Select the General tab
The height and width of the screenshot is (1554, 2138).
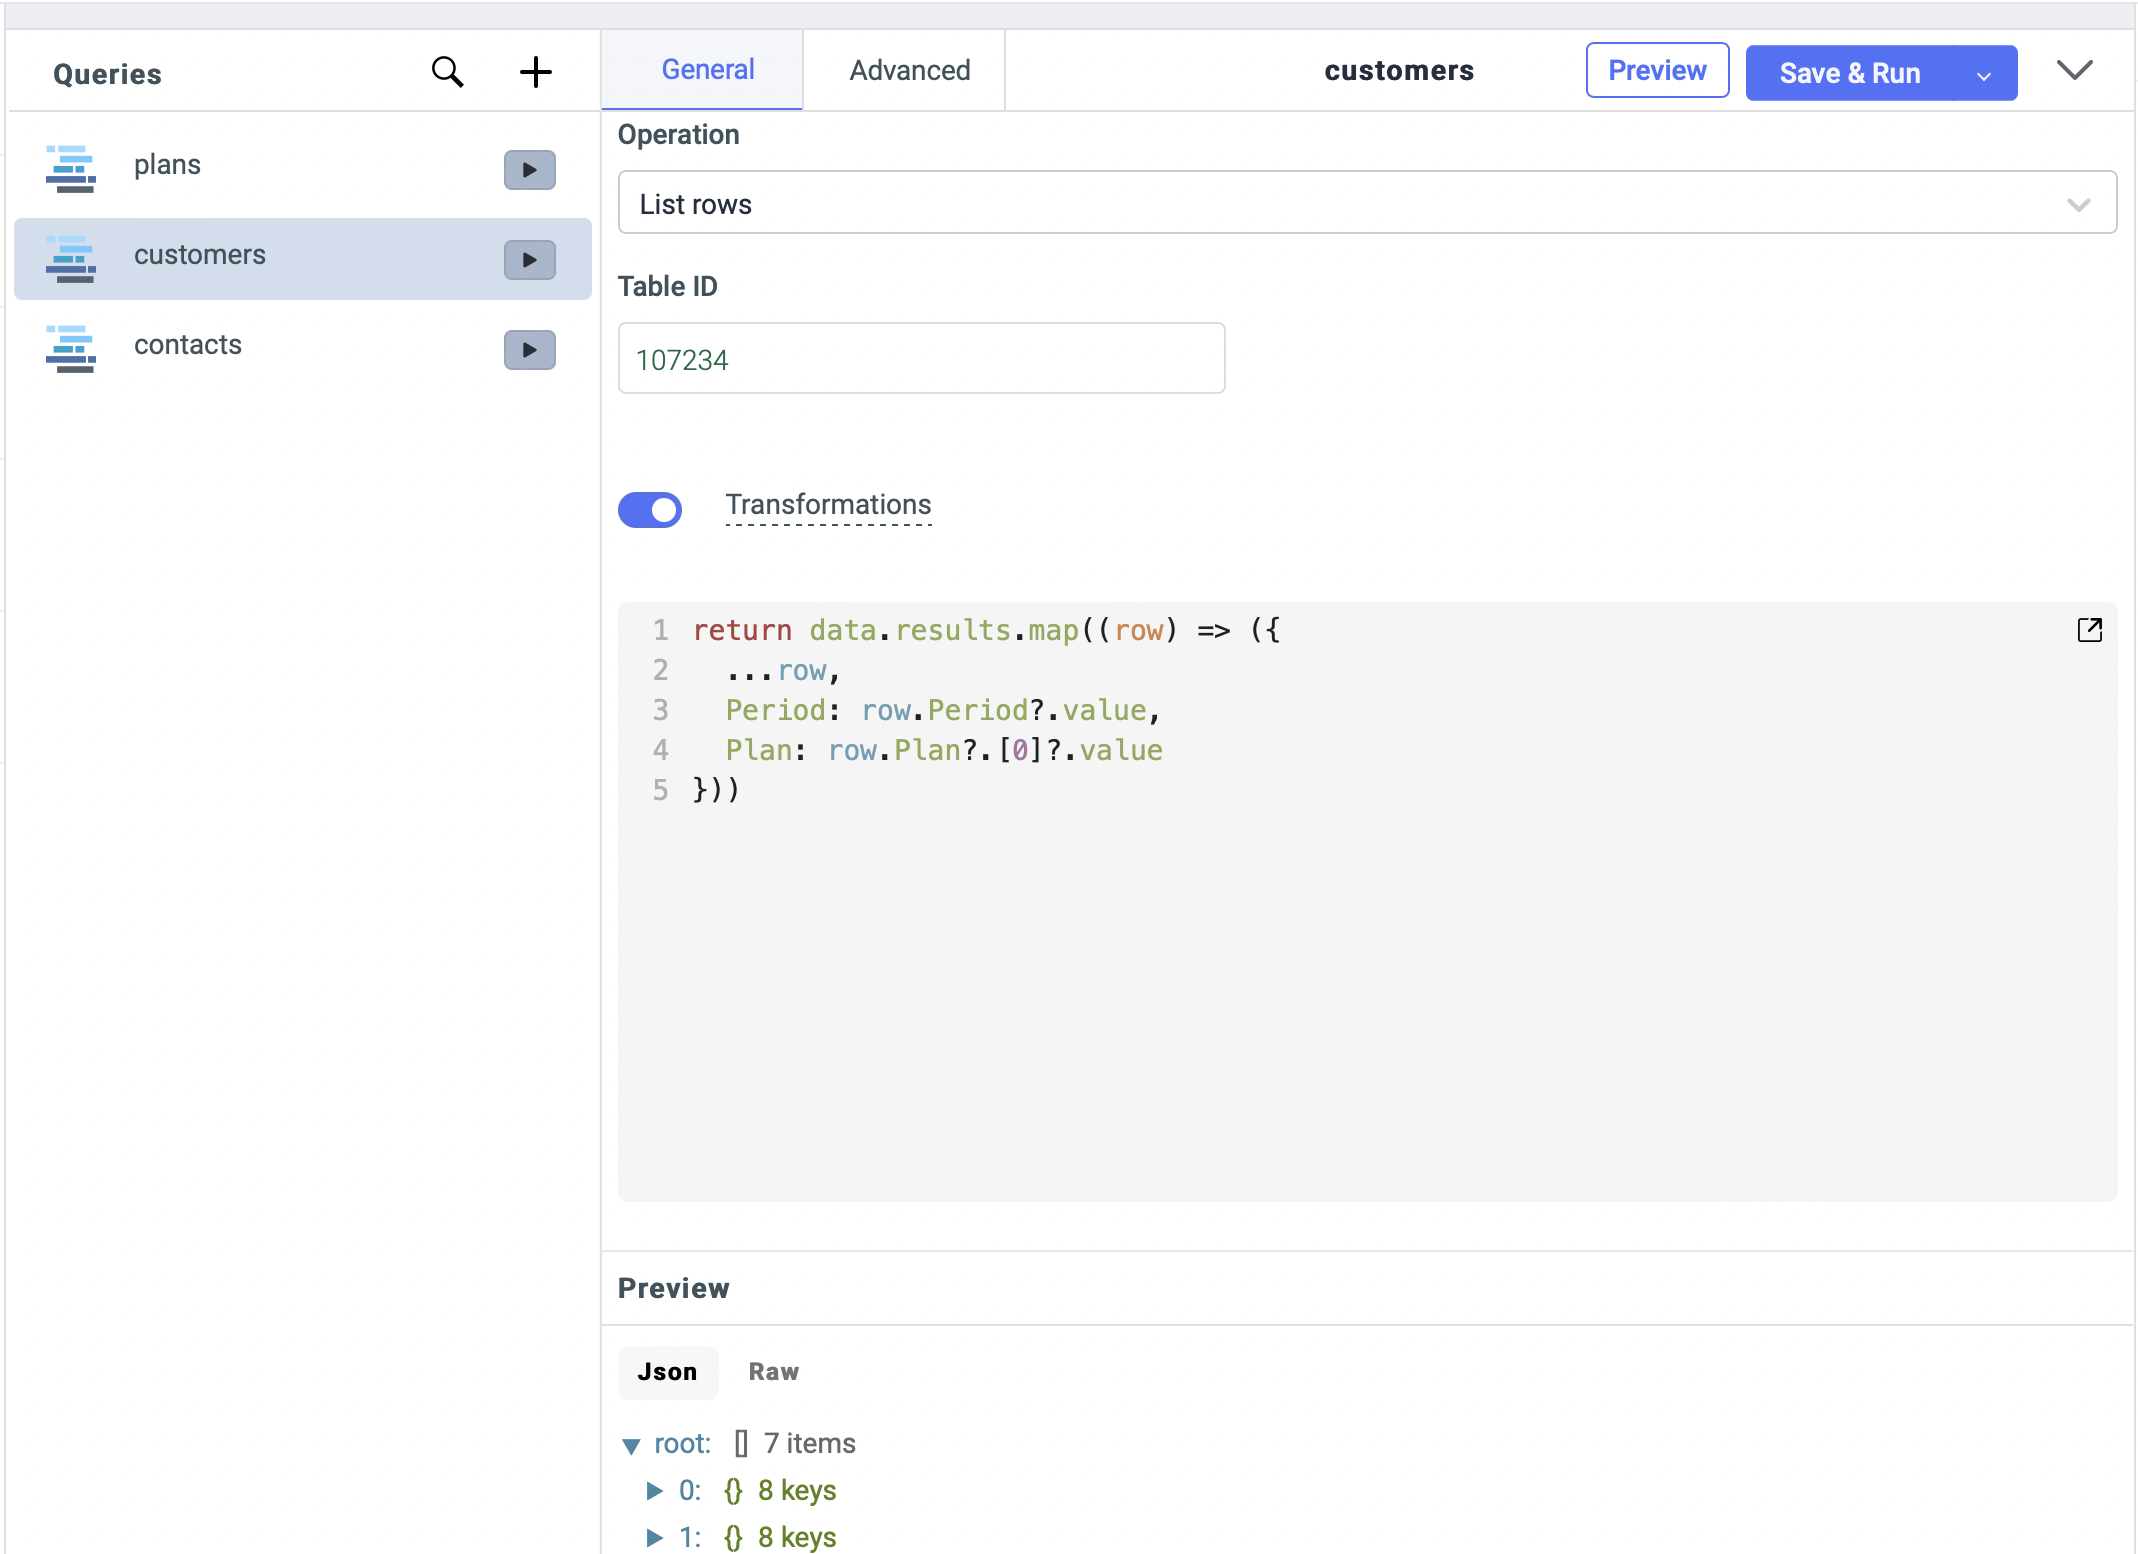pyautogui.click(x=707, y=69)
